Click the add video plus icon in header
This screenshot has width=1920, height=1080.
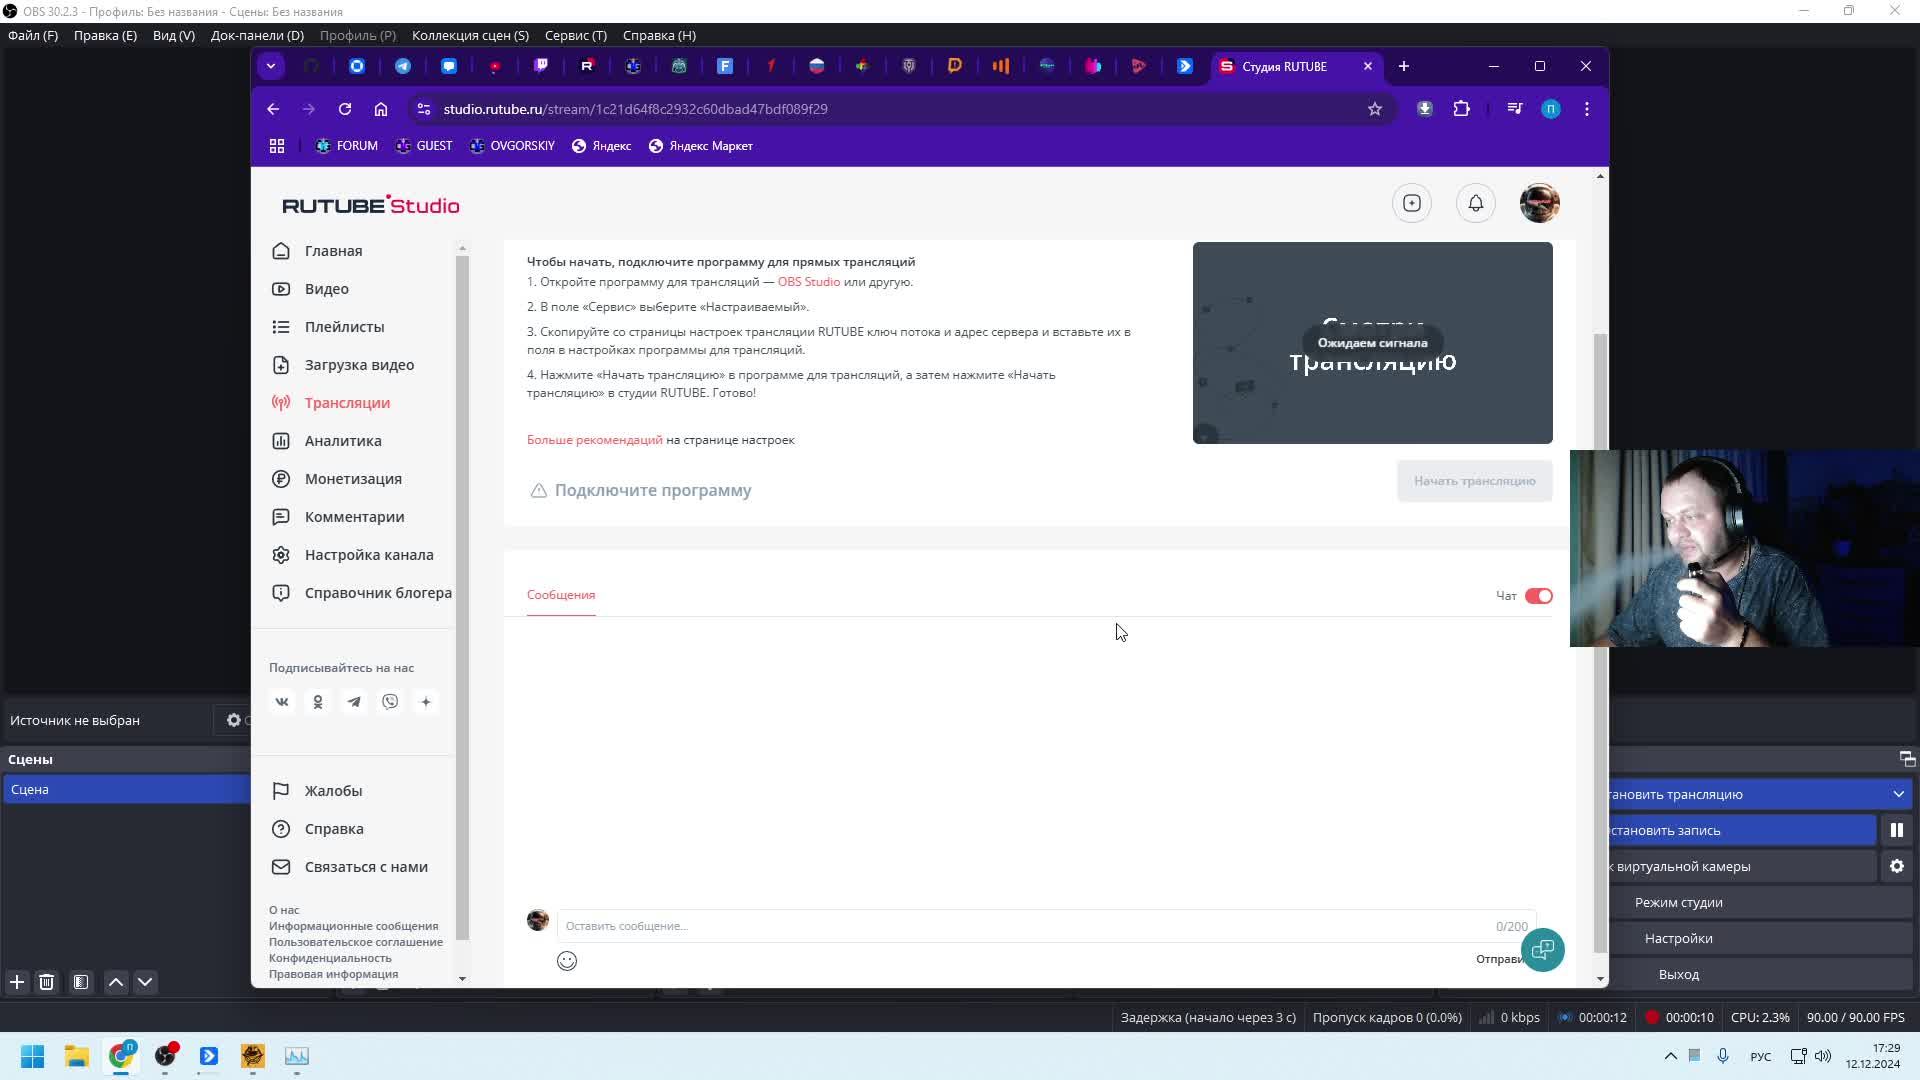click(x=1411, y=204)
